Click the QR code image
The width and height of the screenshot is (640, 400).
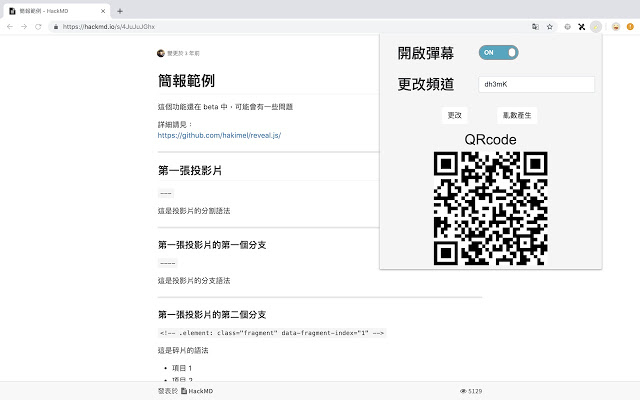coord(491,208)
